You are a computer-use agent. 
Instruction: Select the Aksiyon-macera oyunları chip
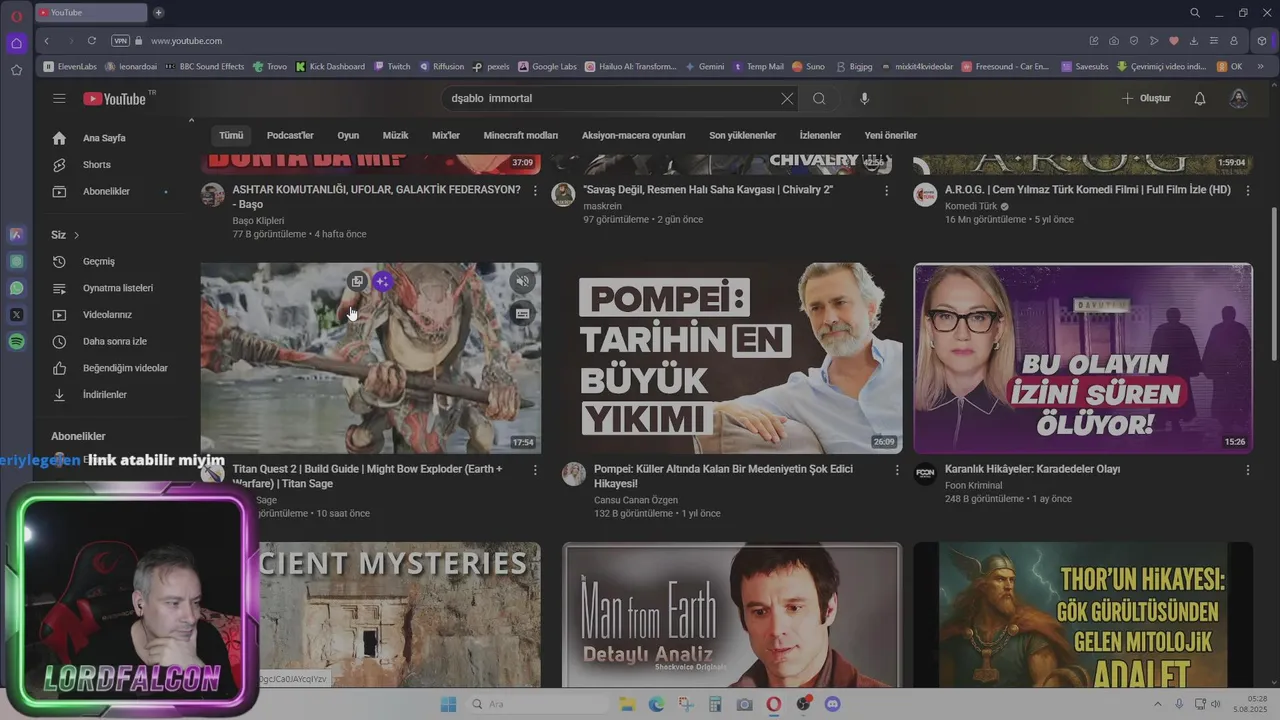[x=633, y=135]
